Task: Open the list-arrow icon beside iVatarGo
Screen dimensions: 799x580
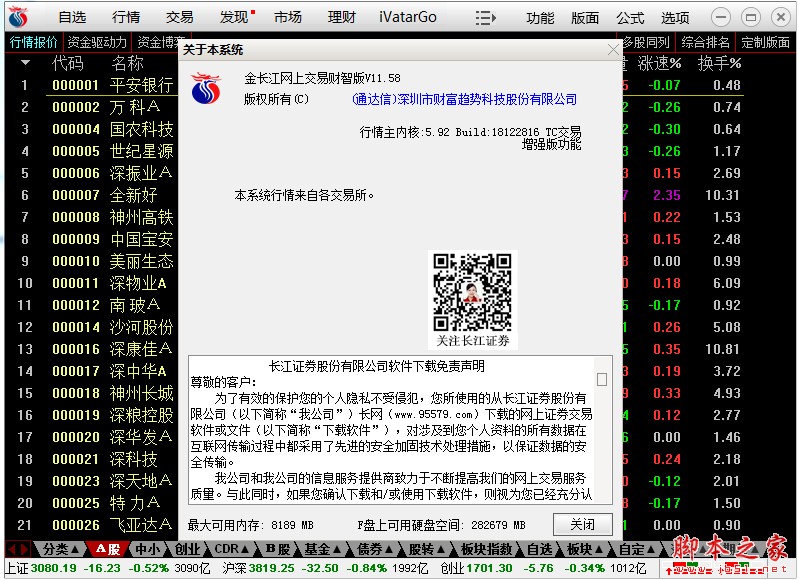Action: pyautogui.click(x=485, y=18)
